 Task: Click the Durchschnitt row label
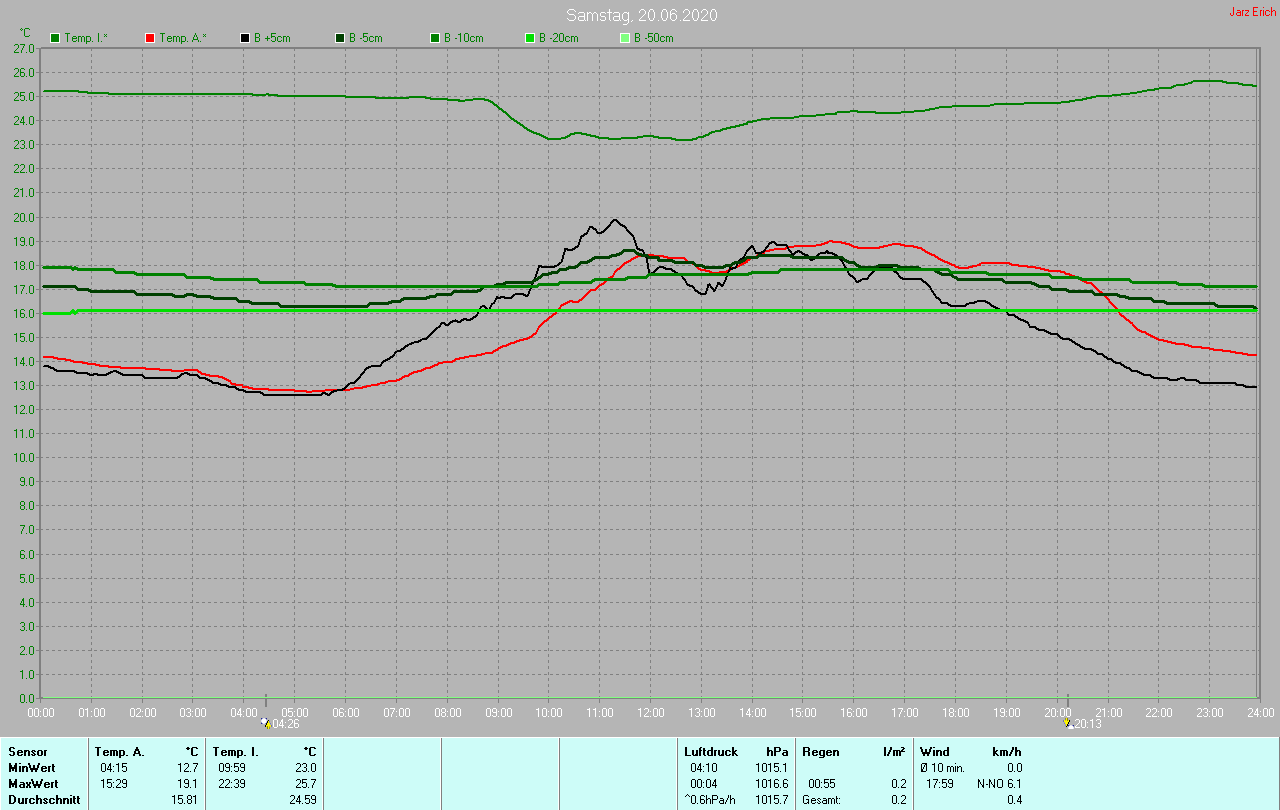tap(44, 800)
